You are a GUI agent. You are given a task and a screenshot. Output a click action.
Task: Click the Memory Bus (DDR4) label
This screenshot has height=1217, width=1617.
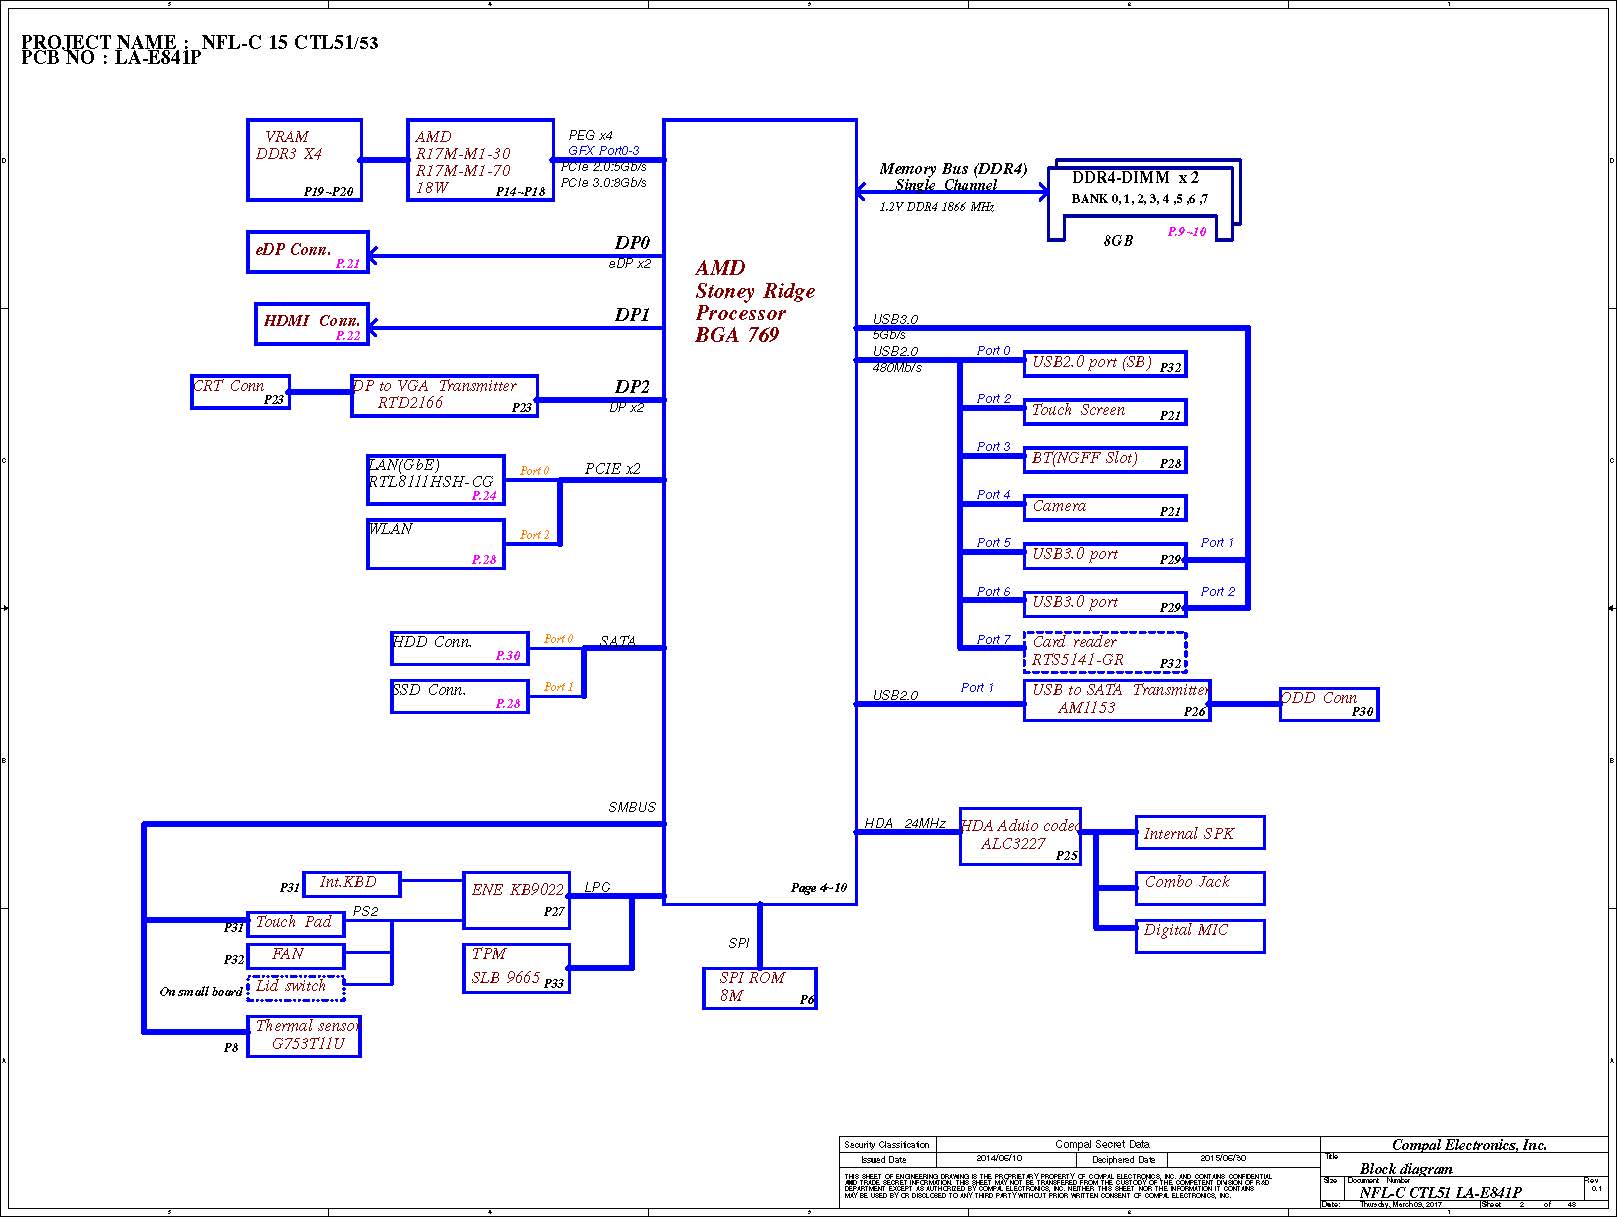coord(953,169)
